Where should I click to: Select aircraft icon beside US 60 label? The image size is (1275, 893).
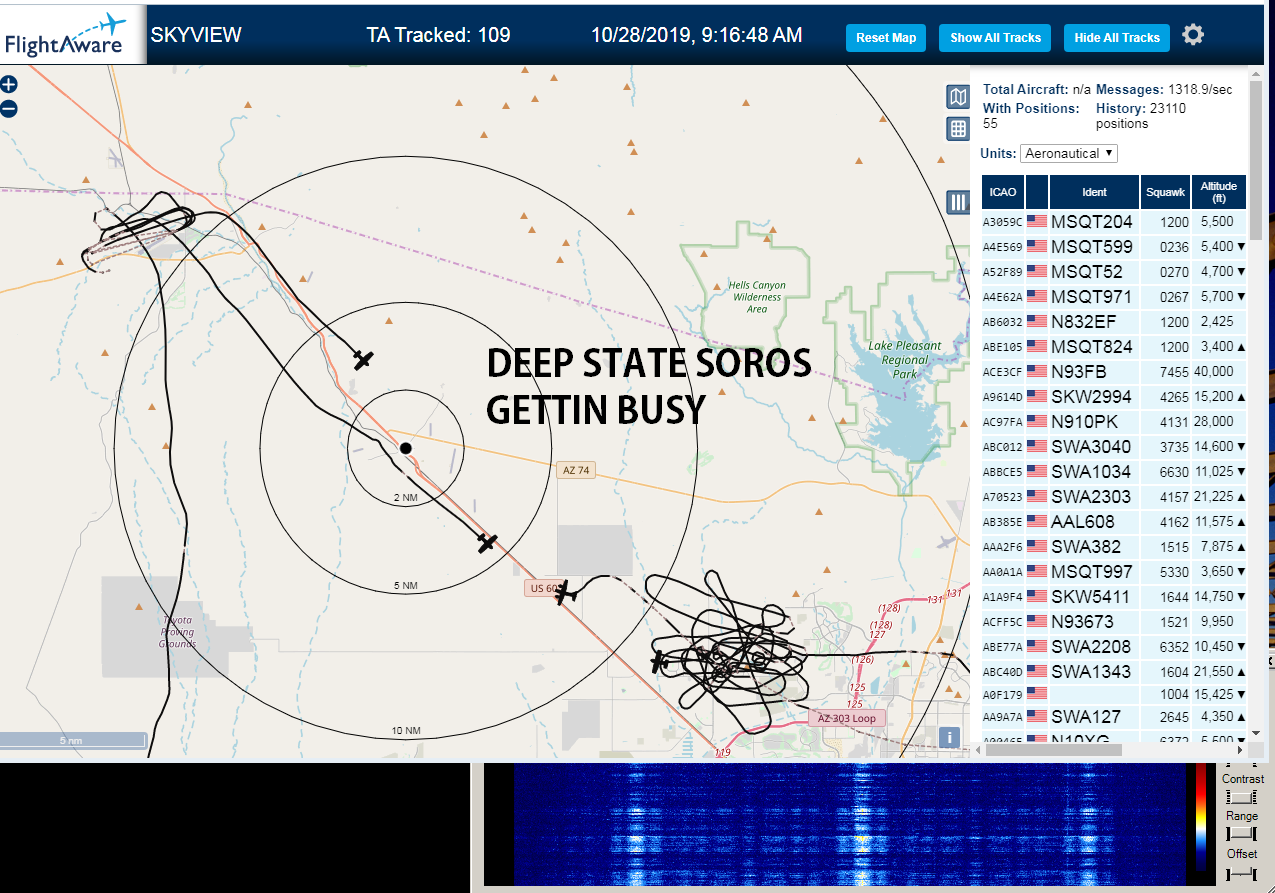point(567,592)
